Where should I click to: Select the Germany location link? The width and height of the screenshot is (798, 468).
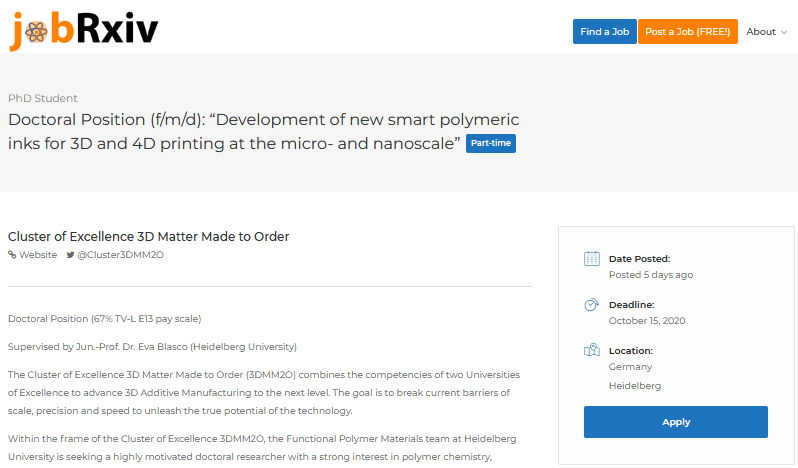click(630, 367)
